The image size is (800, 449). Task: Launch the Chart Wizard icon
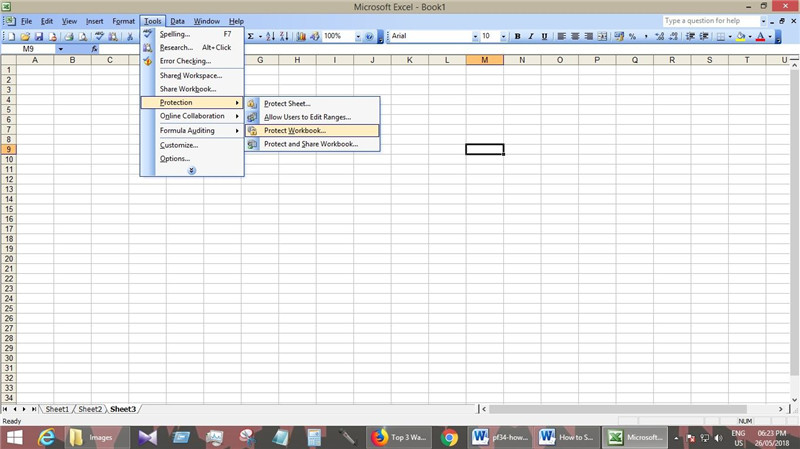coord(302,36)
